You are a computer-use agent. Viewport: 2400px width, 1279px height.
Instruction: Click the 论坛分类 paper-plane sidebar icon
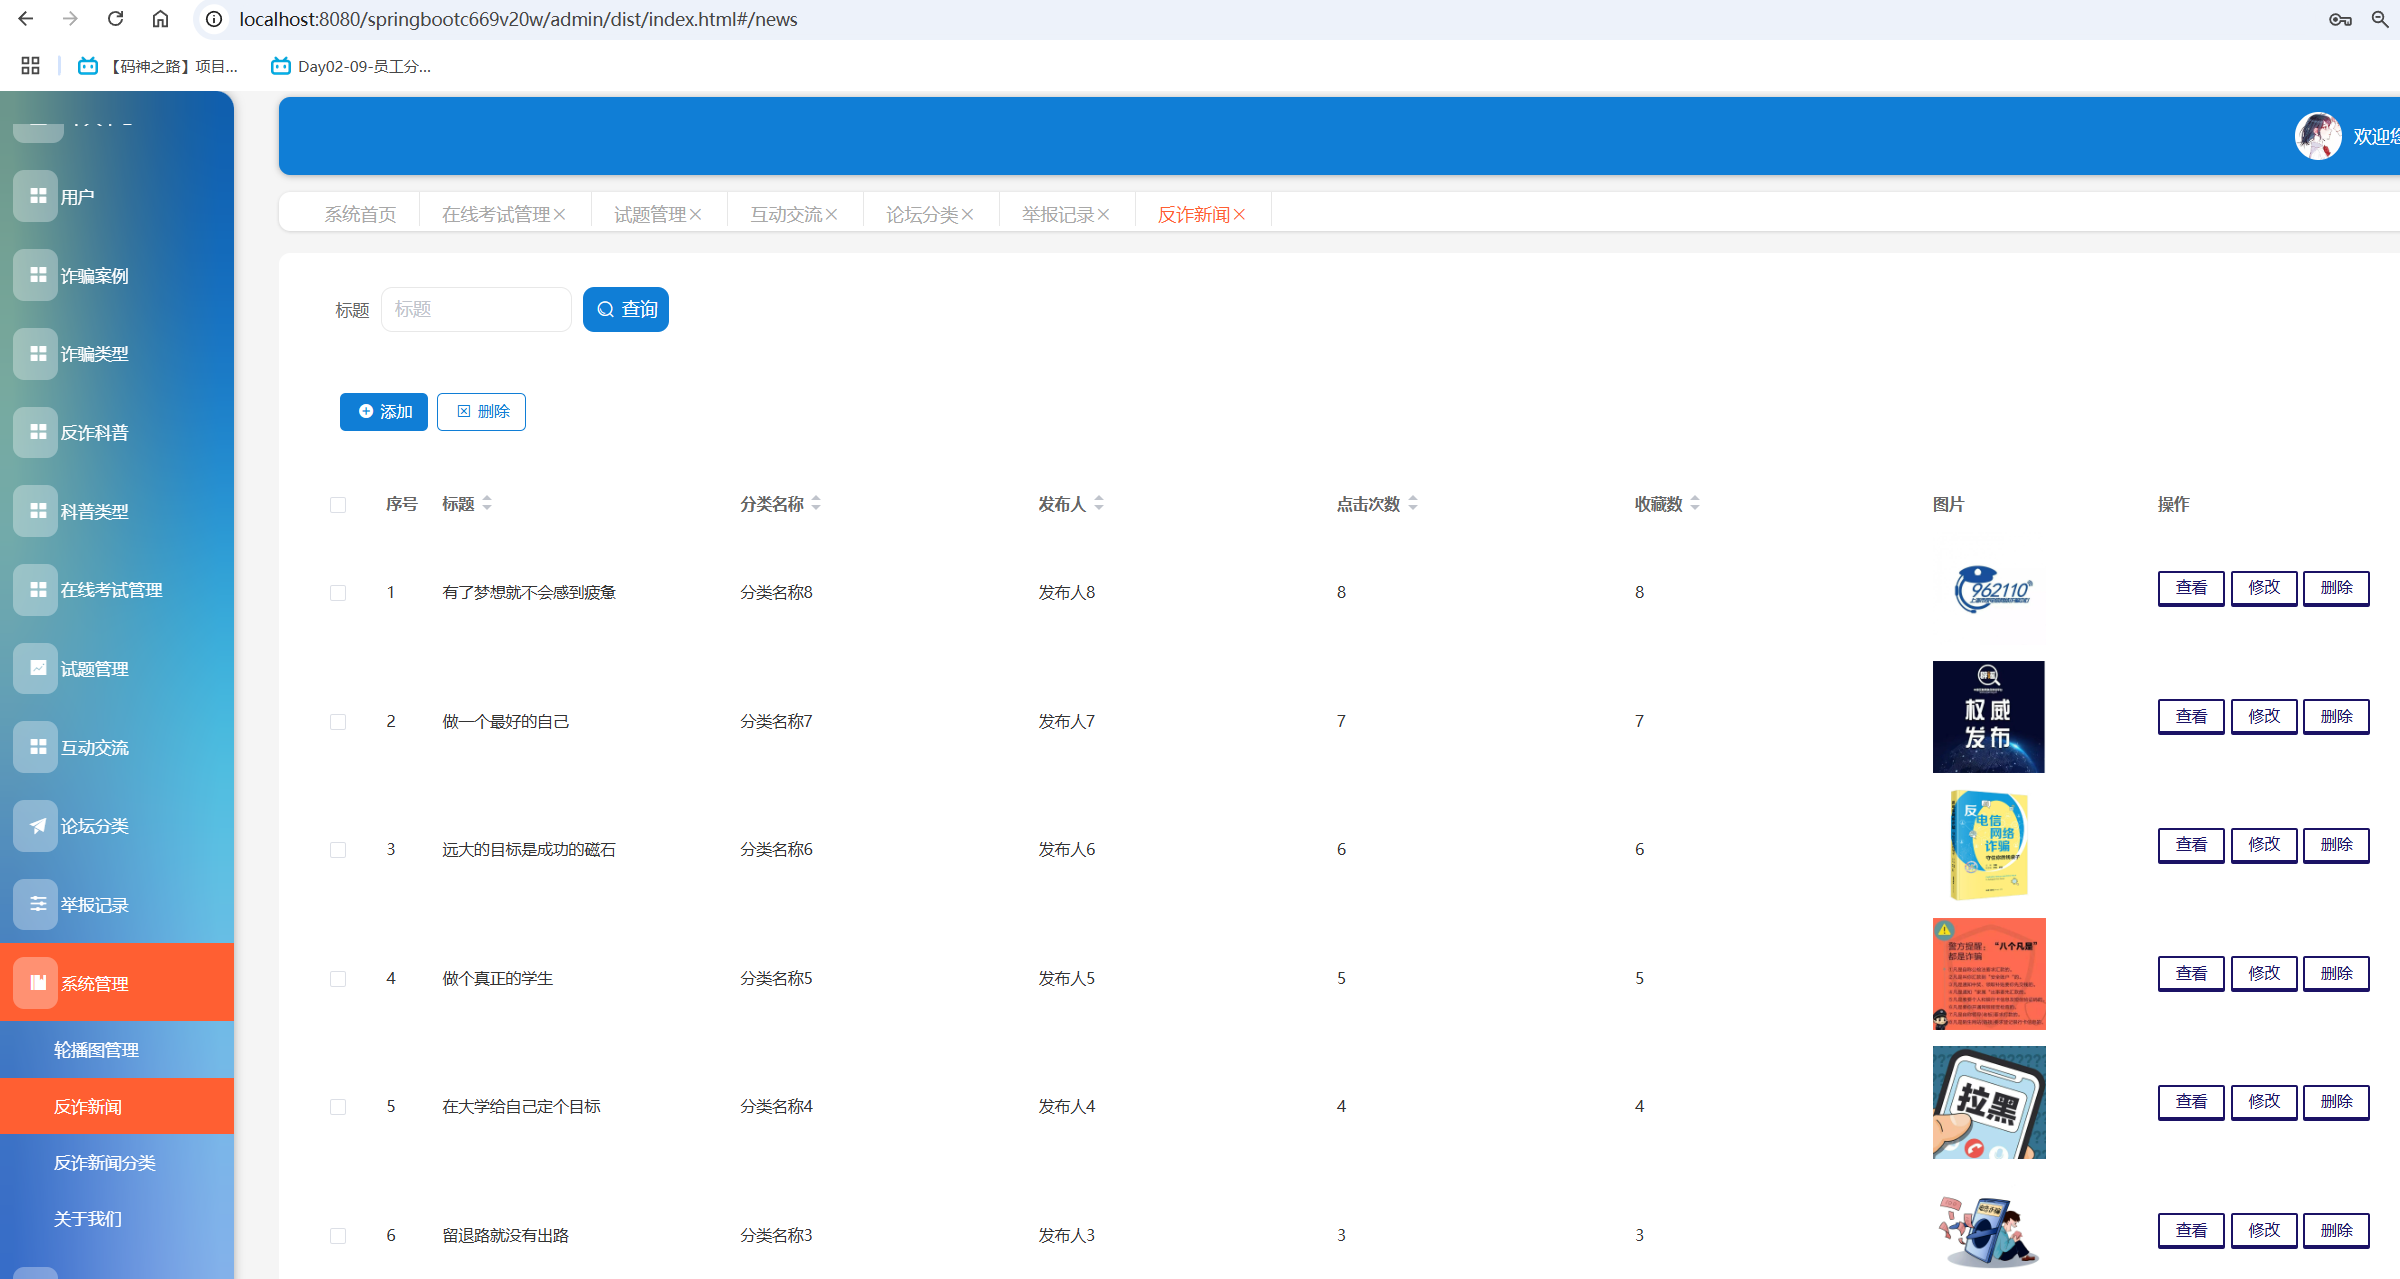pyautogui.click(x=37, y=826)
